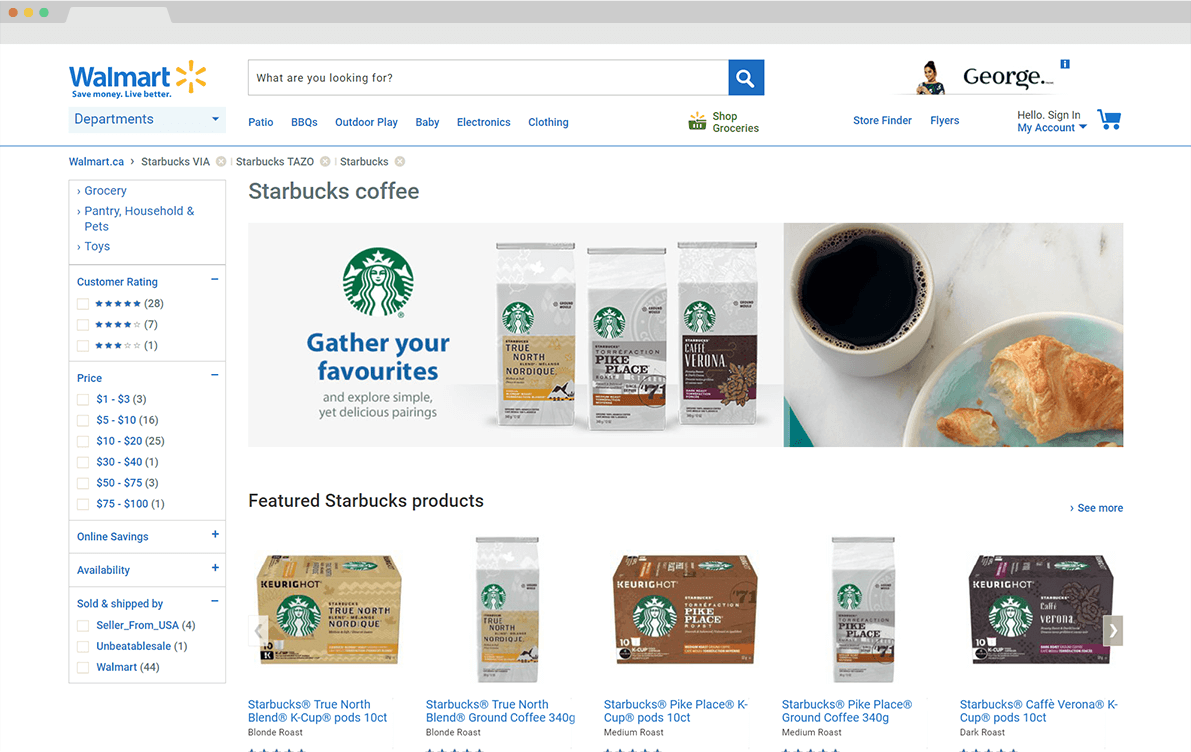Click the Shop Groceries text link
This screenshot has height=752, width=1191.
pyautogui.click(x=735, y=122)
